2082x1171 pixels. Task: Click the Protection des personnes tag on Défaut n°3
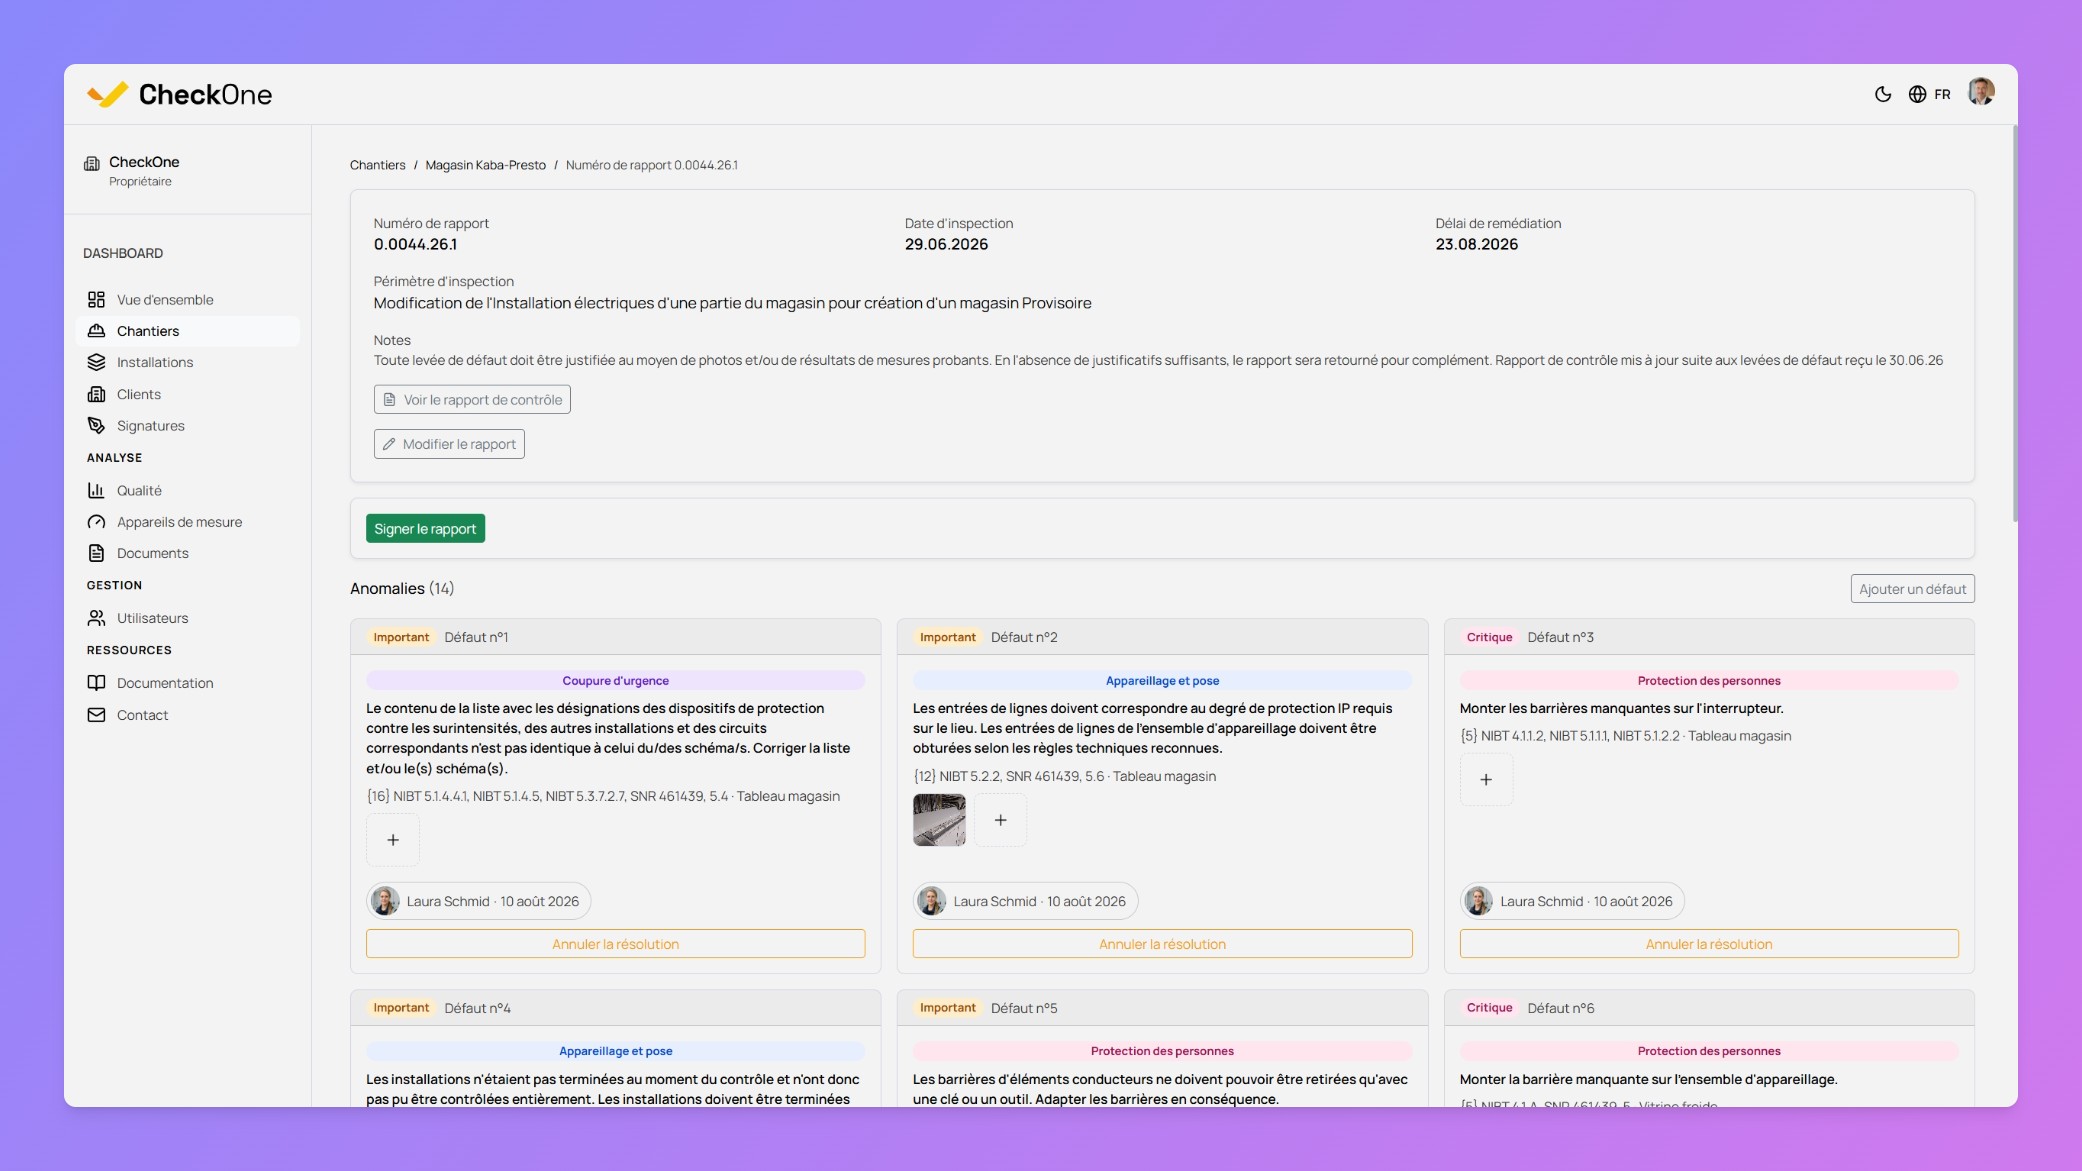click(1709, 681)
